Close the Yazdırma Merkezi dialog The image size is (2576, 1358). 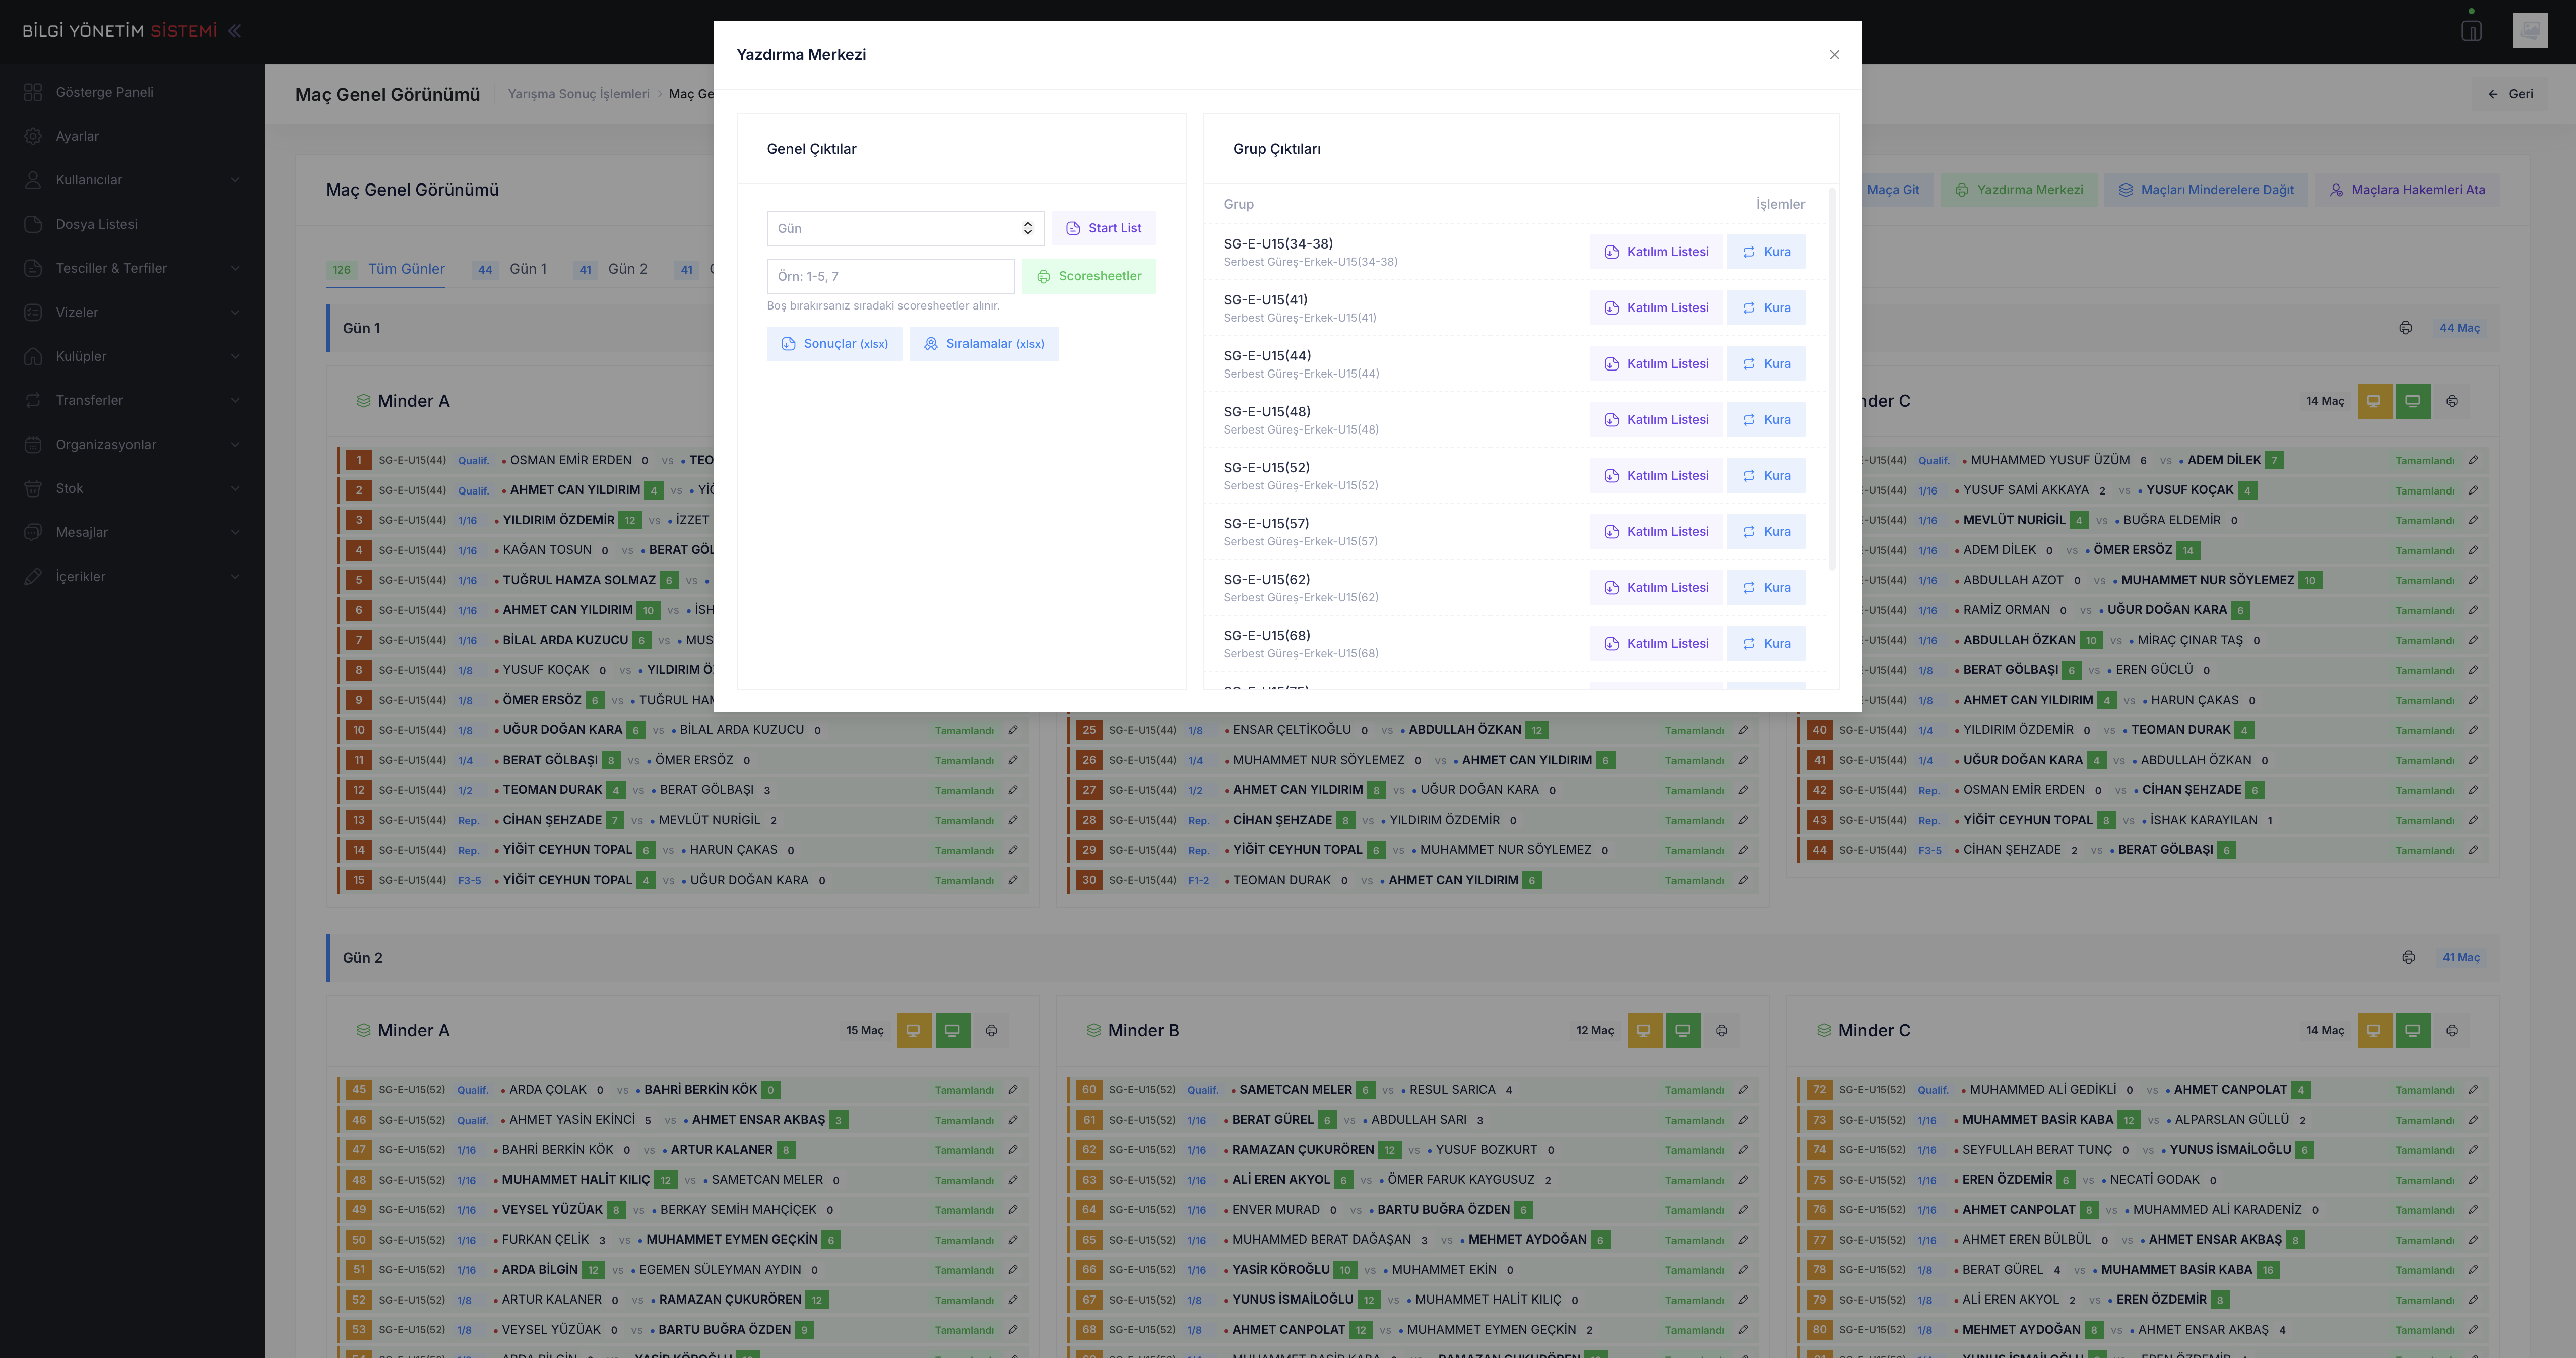[1834, 55]
